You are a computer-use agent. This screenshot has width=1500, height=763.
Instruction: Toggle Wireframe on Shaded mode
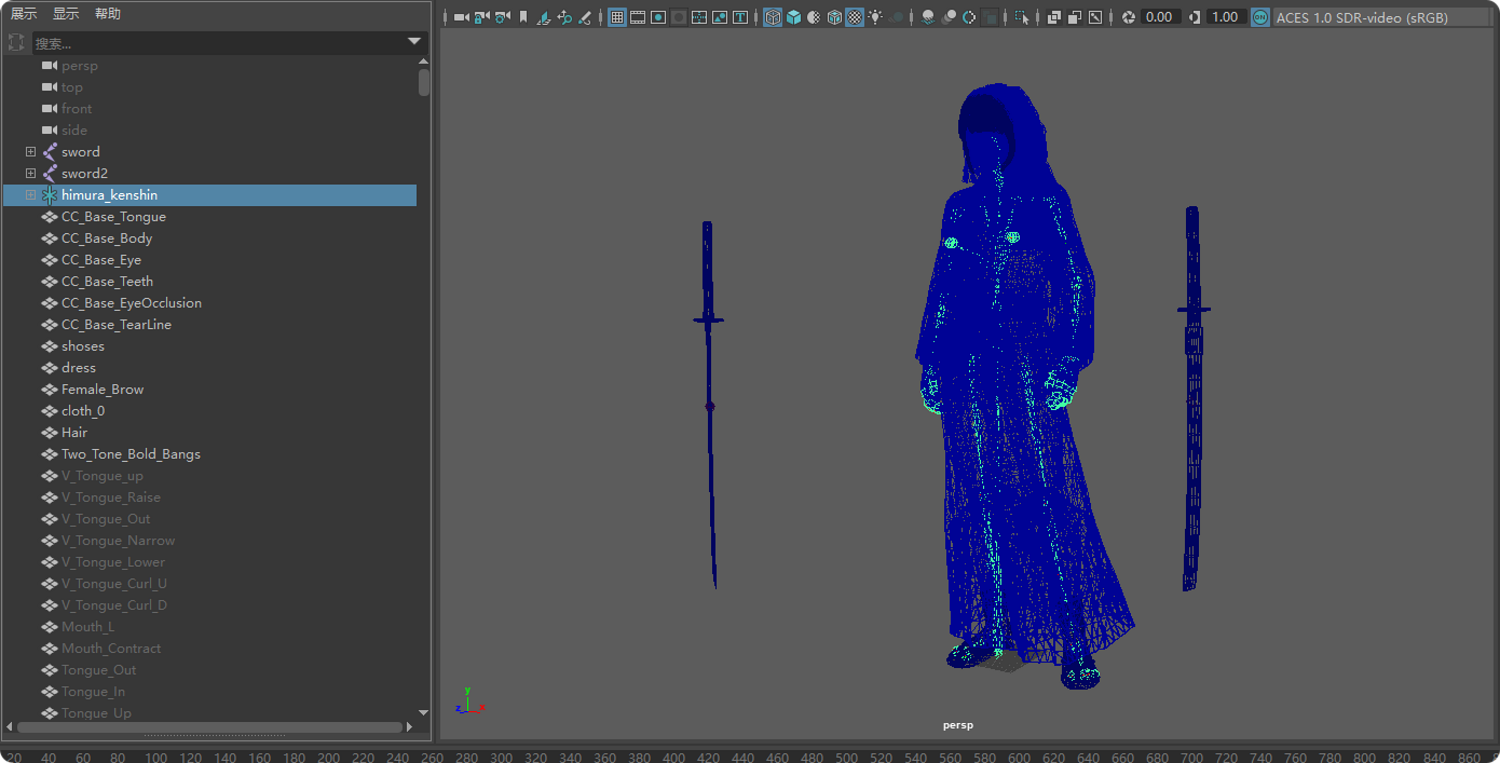click(834, 17)
